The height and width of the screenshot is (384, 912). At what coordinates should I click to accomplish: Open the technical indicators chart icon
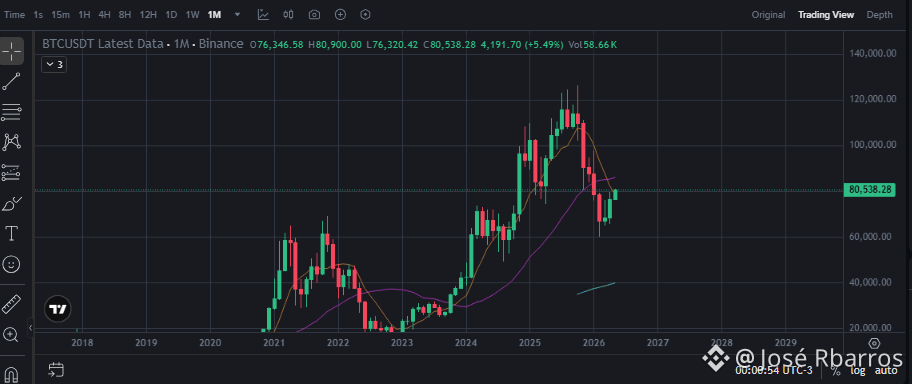point(263,15)
